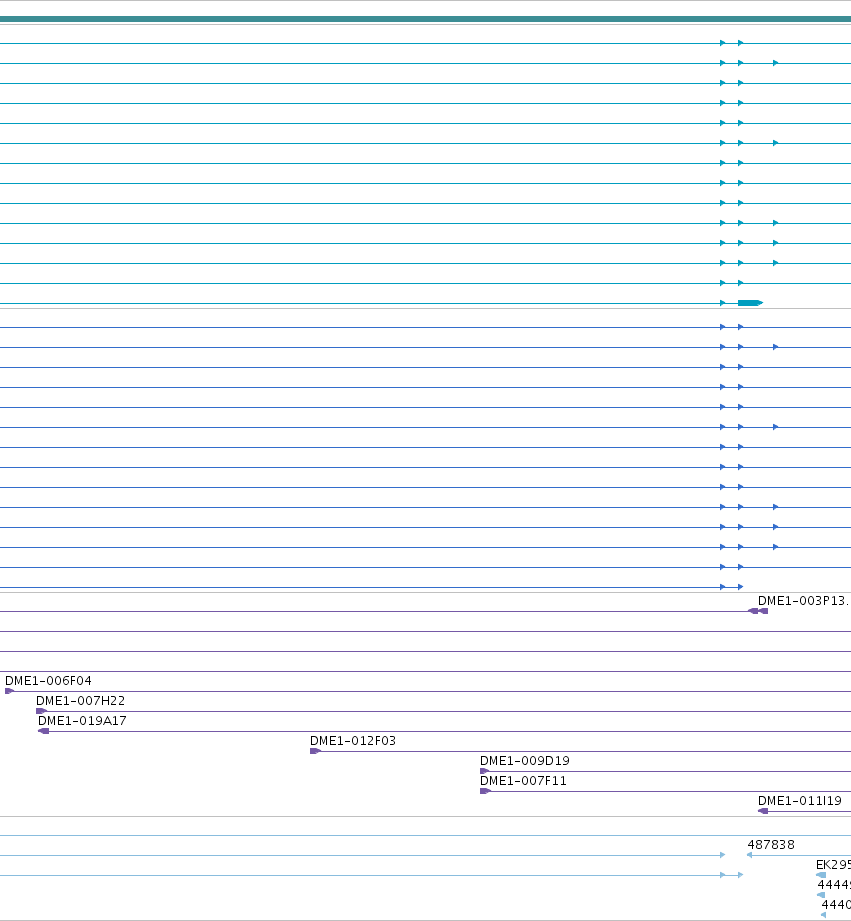The image size is (851, 921).
Task: Click the DME1-006F04 feature label
Action: 48,681
